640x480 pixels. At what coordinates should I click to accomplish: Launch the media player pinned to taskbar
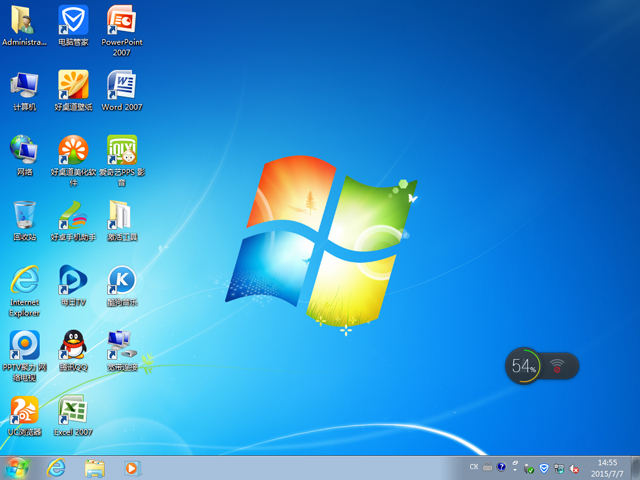click(132, 467)
